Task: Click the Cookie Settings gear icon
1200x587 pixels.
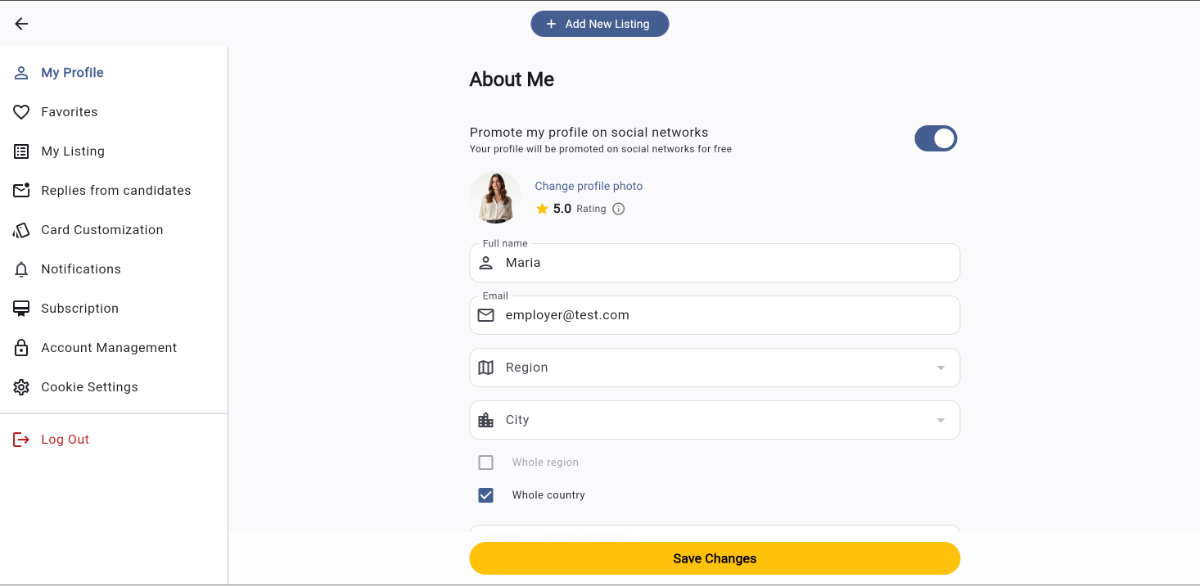Action: coord(21,387)
